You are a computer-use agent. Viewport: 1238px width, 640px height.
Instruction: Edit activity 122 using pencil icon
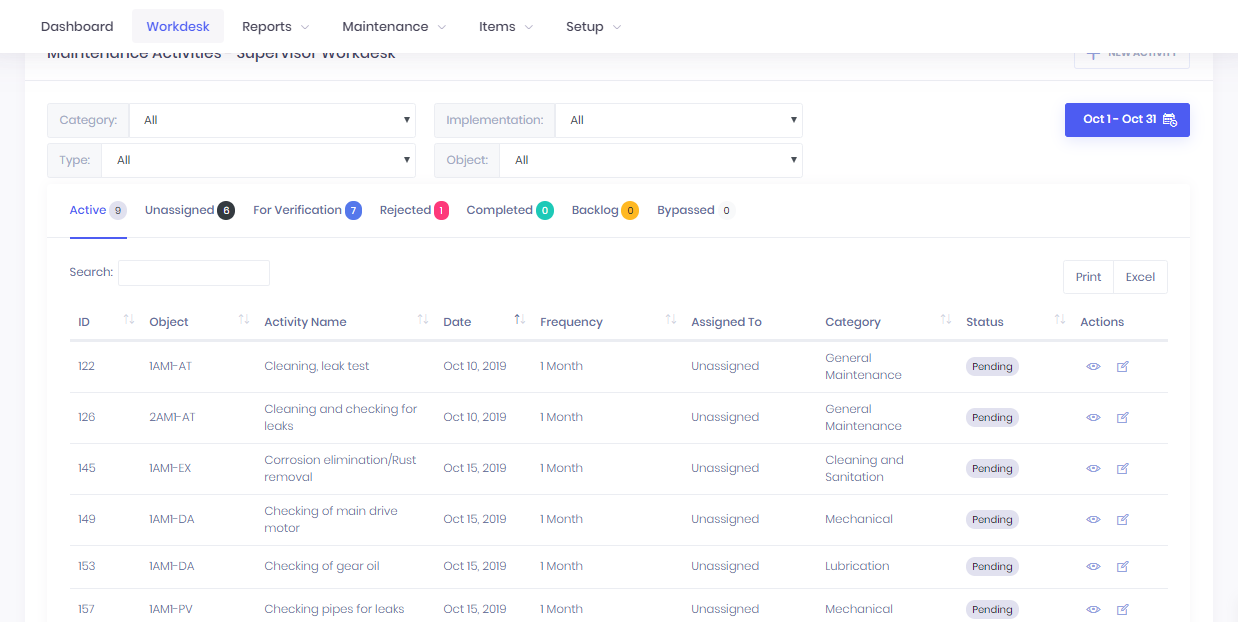(x=1122, y=367)
